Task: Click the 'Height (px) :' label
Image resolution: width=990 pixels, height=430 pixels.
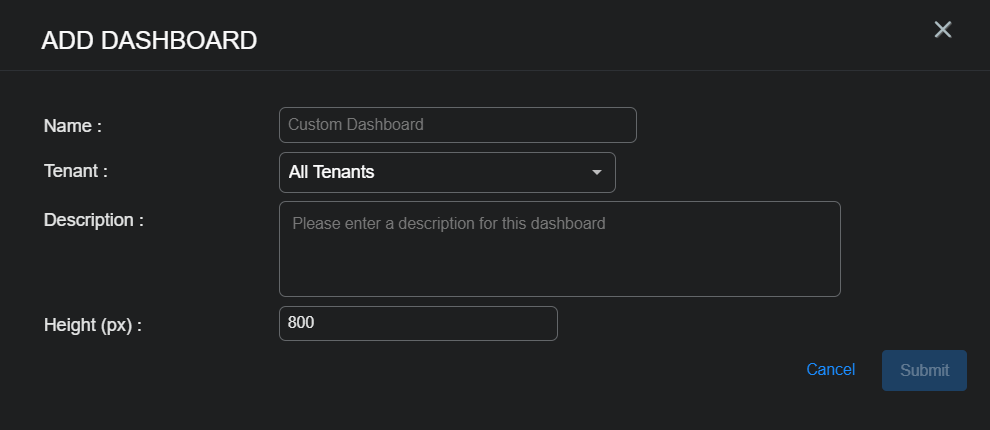Action: pyautogui.click(x=93, y=325)
